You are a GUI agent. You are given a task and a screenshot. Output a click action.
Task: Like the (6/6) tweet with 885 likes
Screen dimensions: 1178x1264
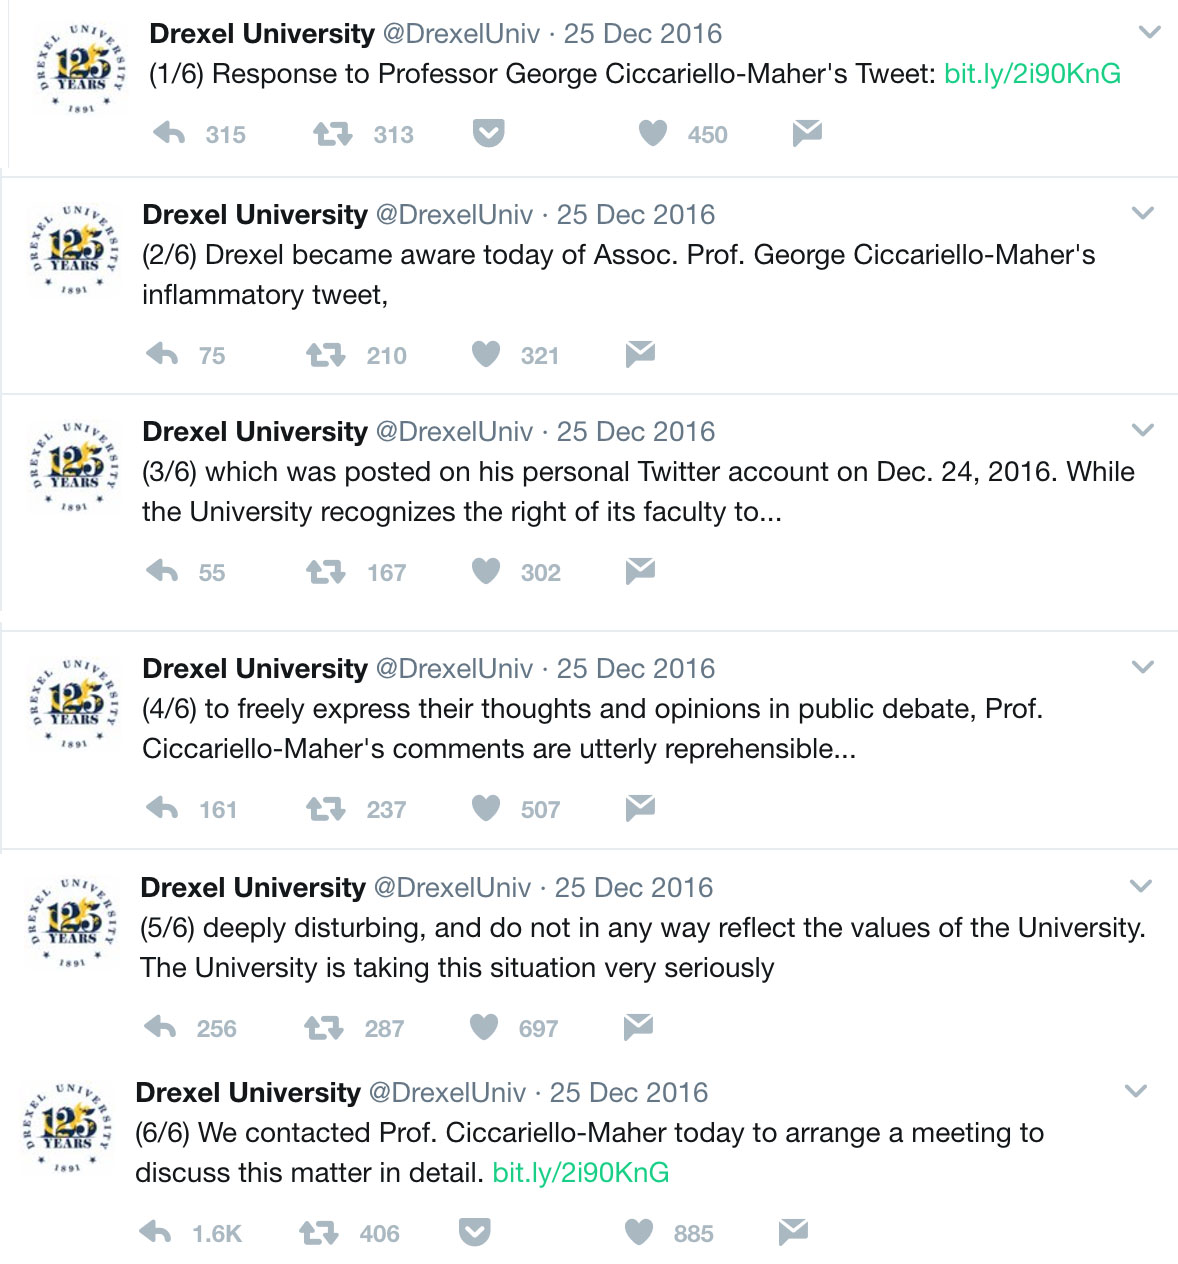639,1232
